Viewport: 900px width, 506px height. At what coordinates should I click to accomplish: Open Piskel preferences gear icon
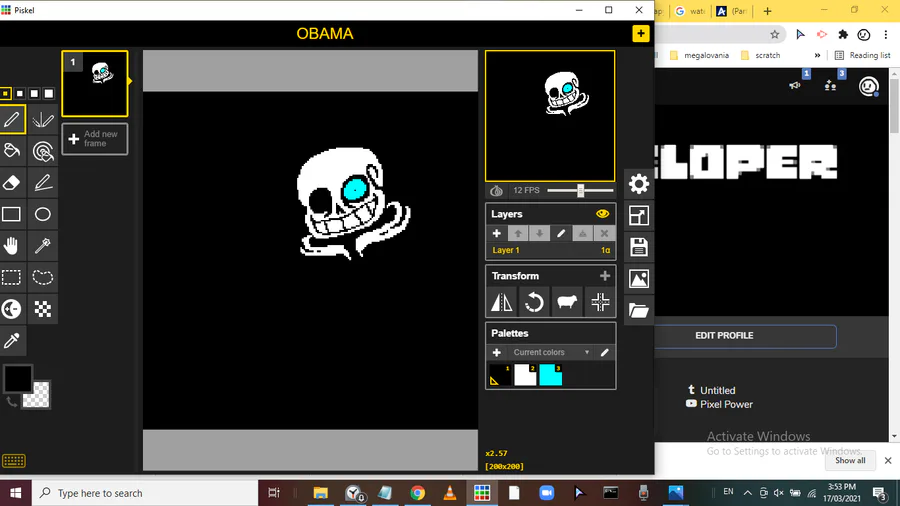pyautogui.click(x=638, y=184)
